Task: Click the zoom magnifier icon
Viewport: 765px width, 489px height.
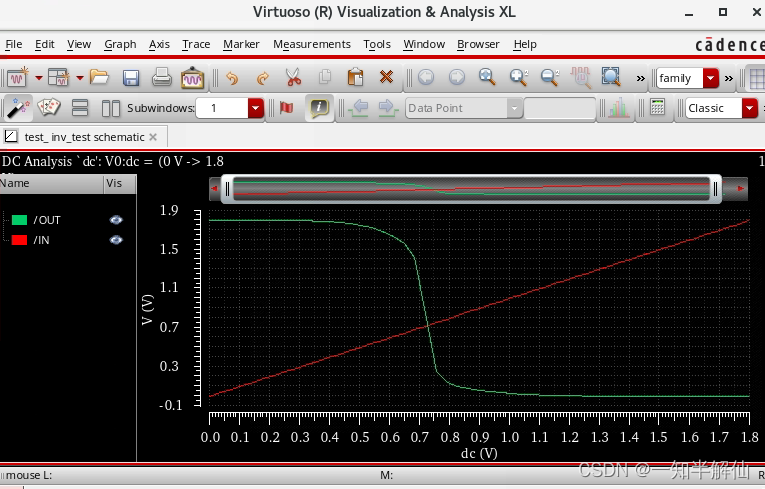Action: 487,77
